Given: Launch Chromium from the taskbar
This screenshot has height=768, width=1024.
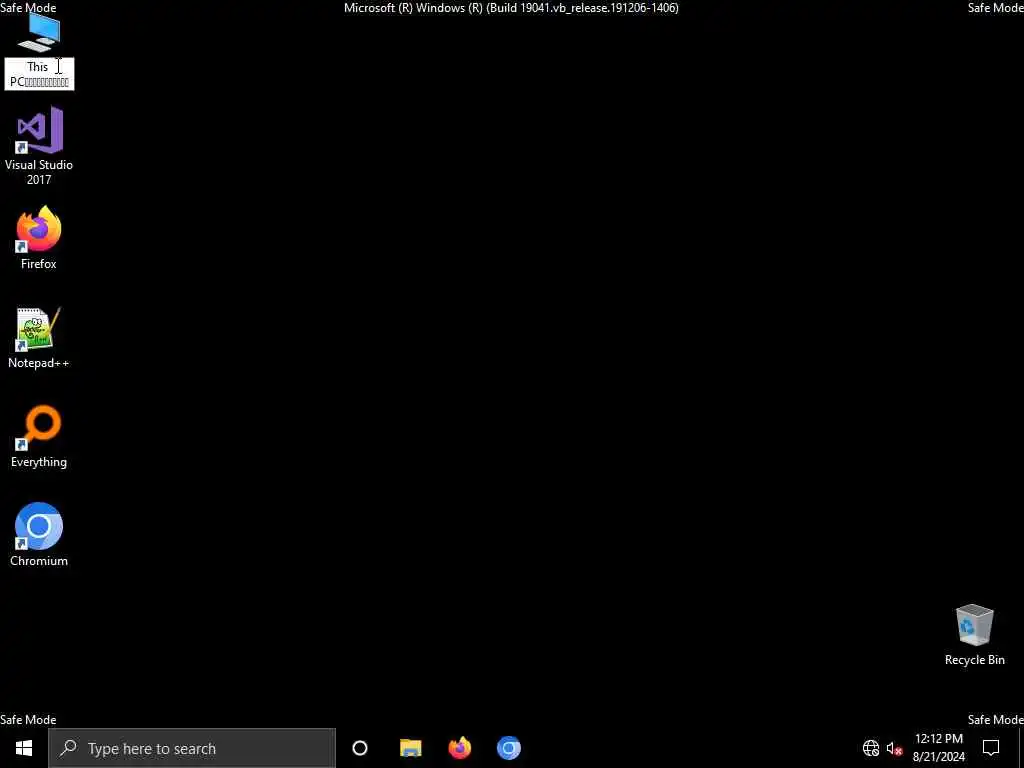Looking at the screenshot, I should coord(509,748).
